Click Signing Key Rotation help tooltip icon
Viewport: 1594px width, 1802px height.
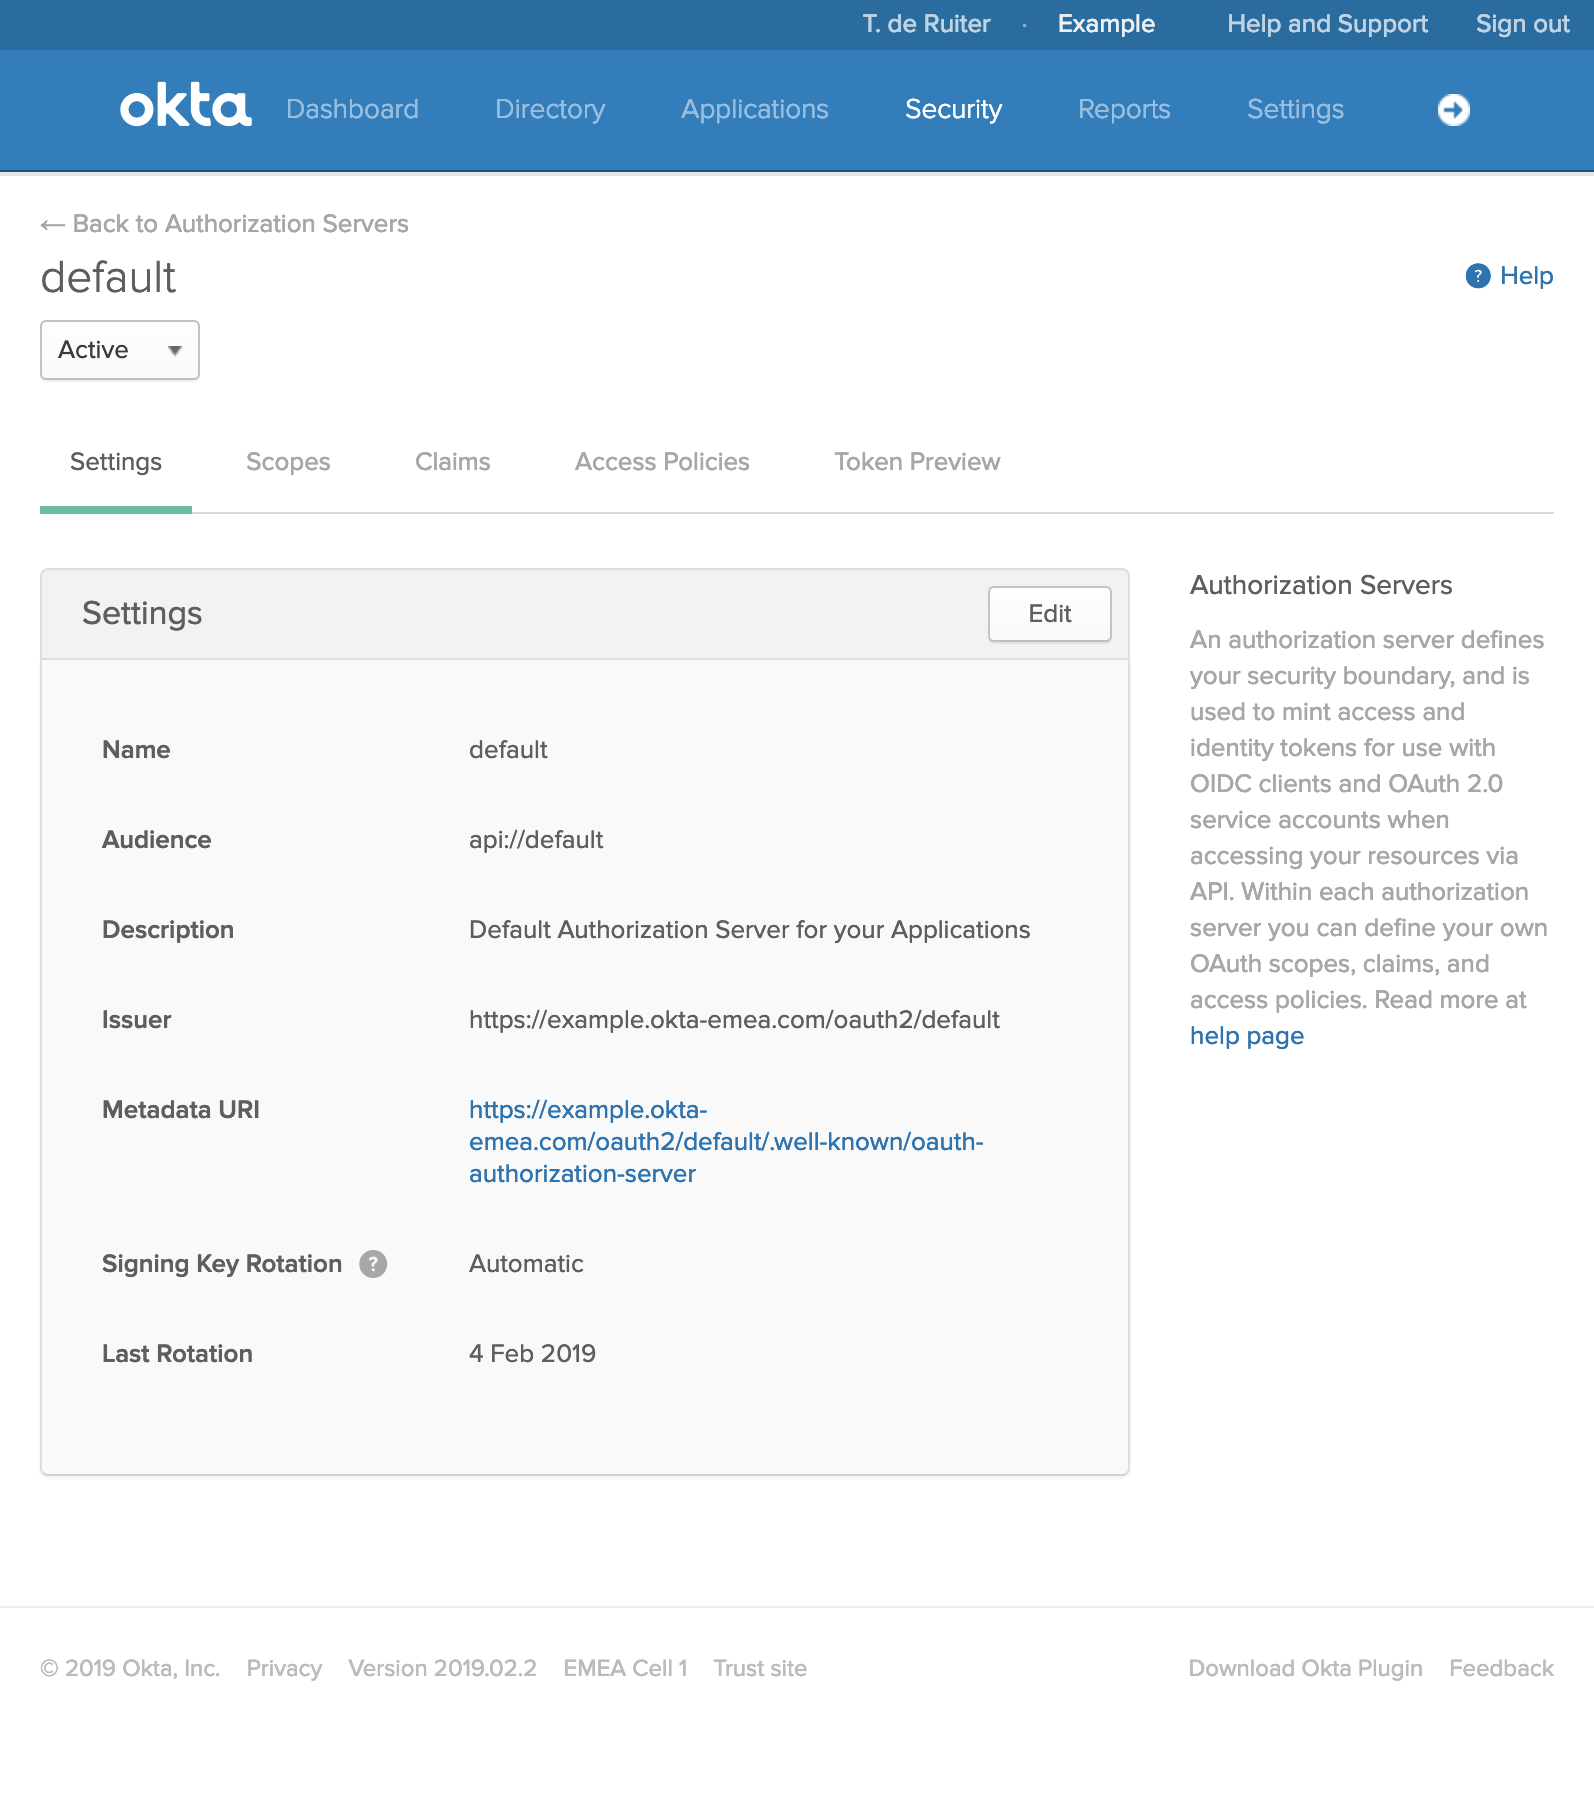click(x=373, y=1264)
